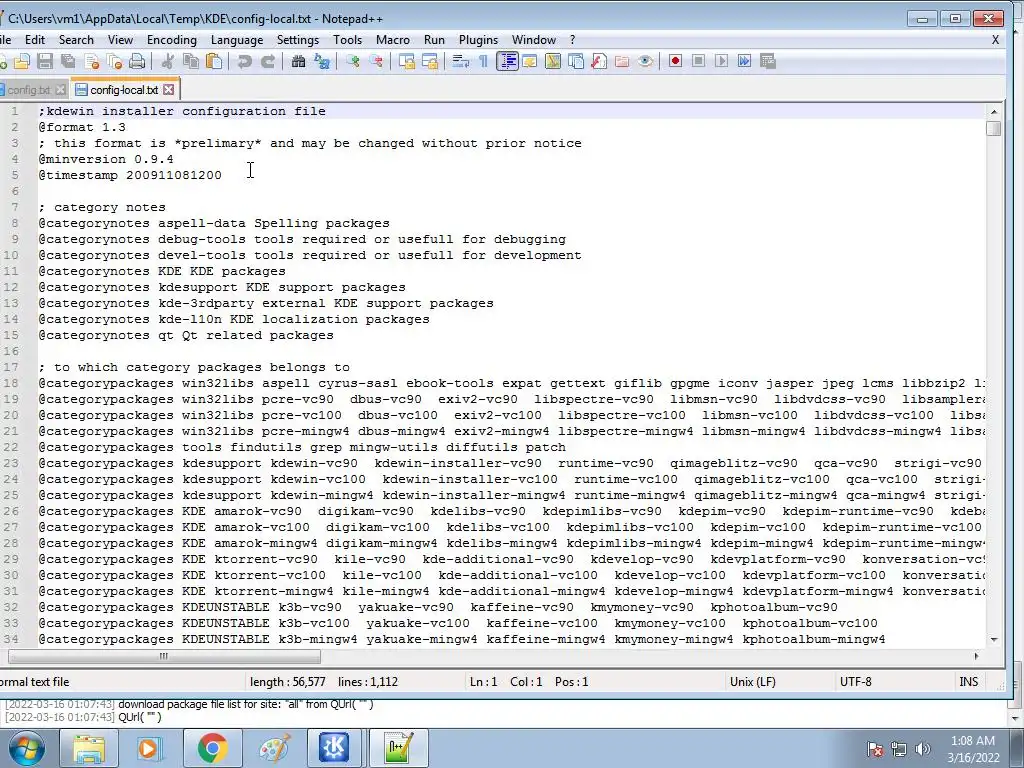The image size is (1024, 768).
Task: Click the horizontal scrollbar thumb
Action: tap(163, 656)
